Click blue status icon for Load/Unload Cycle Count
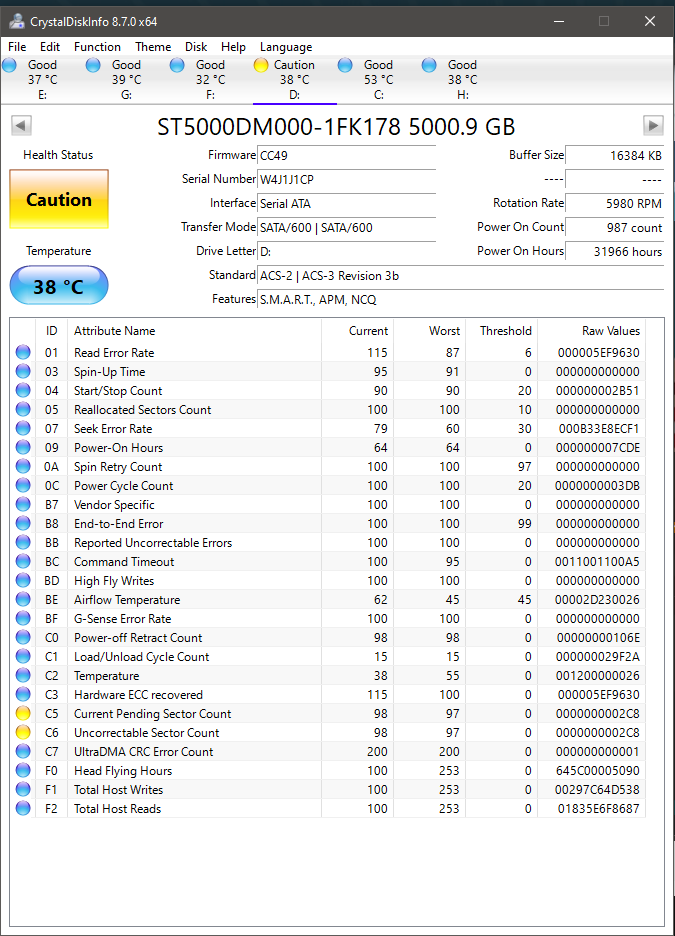The width and height of the screenshot is (675, 936). point(23,657)
